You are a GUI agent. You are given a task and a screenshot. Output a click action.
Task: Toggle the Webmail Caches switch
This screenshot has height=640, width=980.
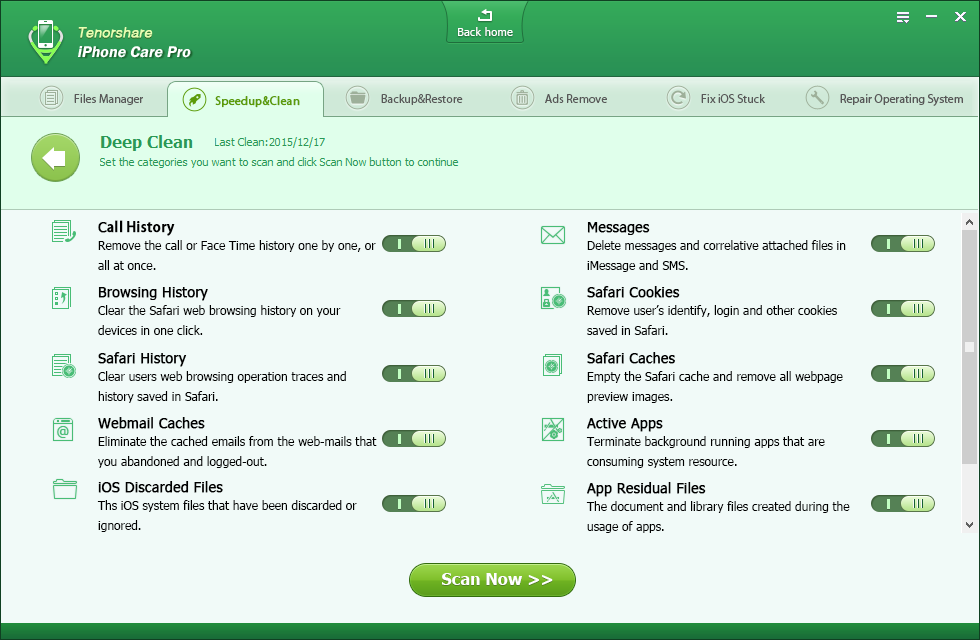(414, 439)
